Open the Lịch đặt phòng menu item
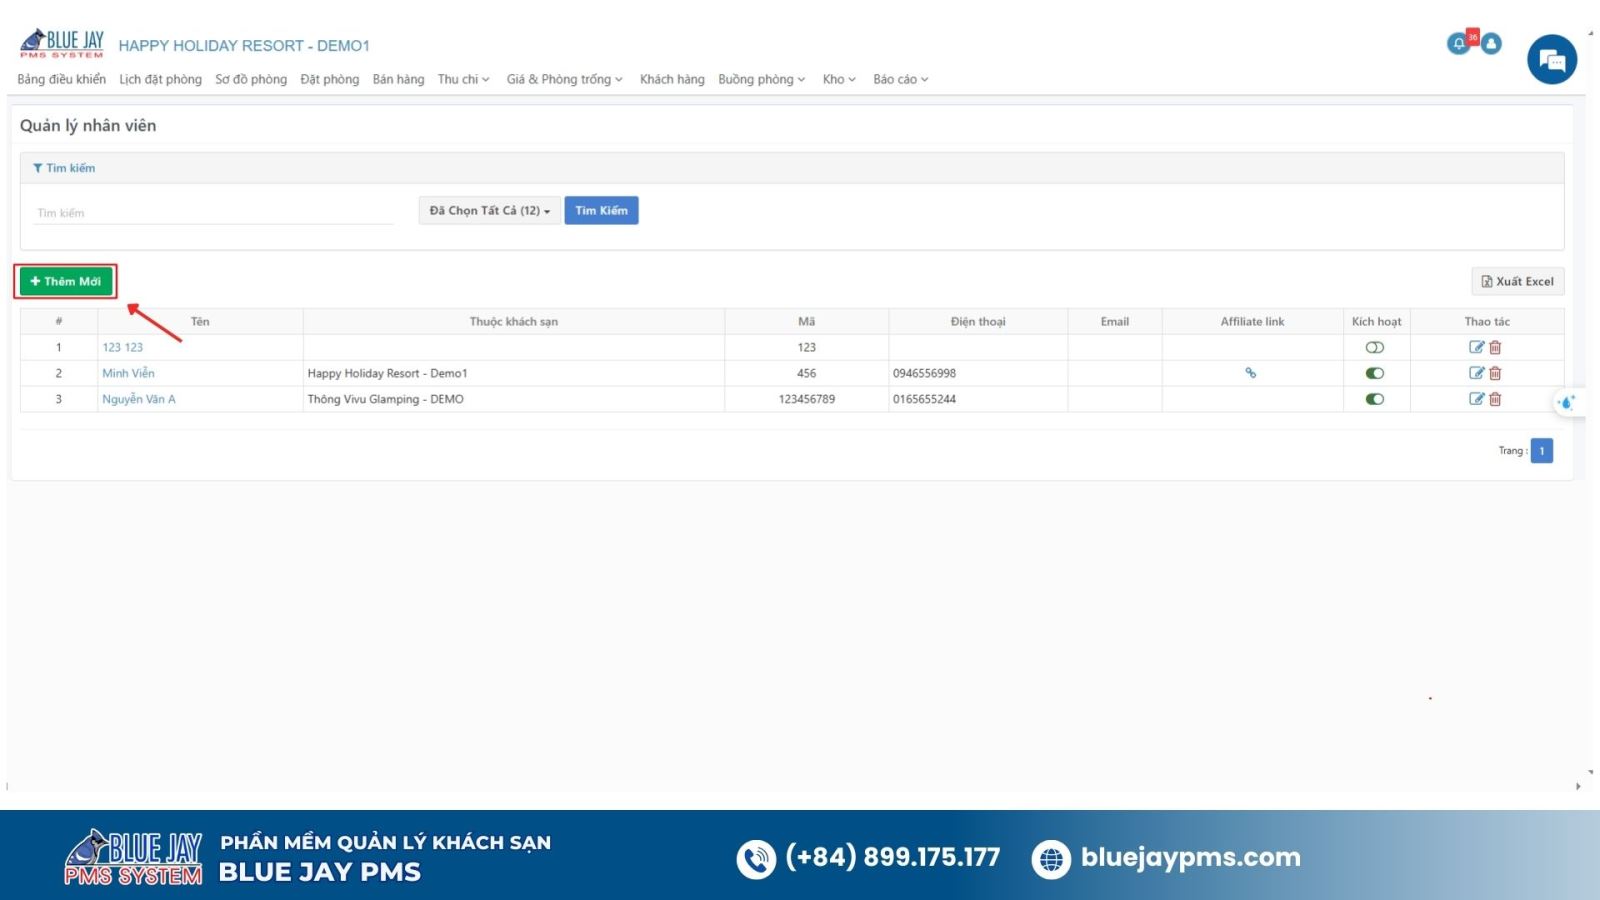This screenshot has width=1600, height=900. tap(160, 79)
